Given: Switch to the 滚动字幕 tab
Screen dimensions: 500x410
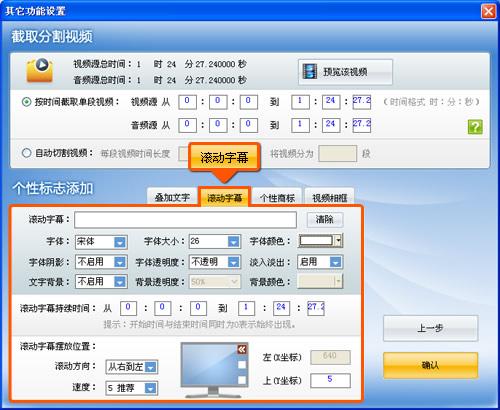Looking at the screenshot, I should [224, 198].
